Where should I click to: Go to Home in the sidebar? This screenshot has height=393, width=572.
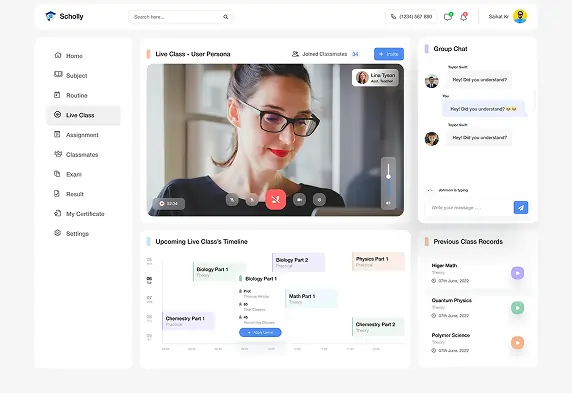83,56
